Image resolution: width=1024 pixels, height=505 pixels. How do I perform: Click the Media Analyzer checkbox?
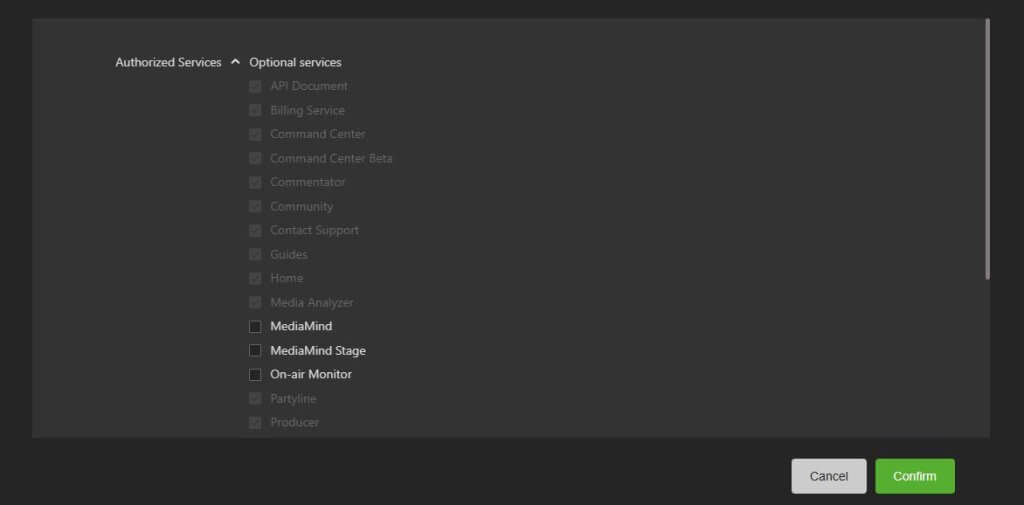click(255, 303)
